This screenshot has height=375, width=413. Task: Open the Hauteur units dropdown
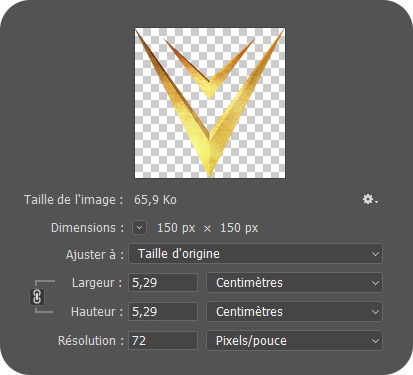click(x=295, y=312)
